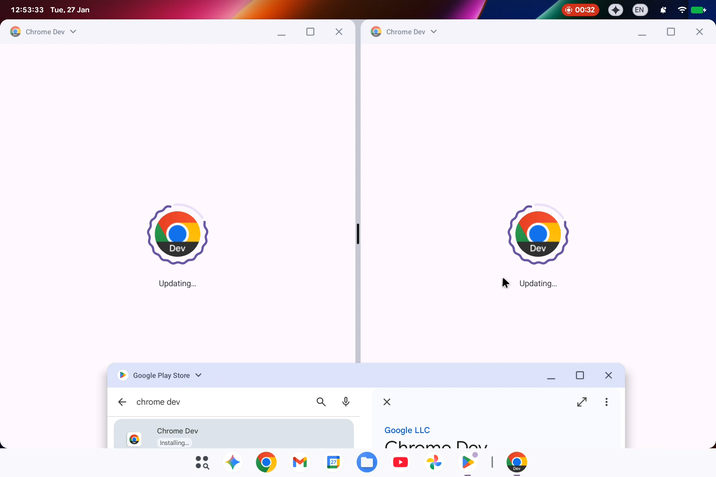
Task: Open Google Calendar from the shelf
Action: [x=333, y=462]
